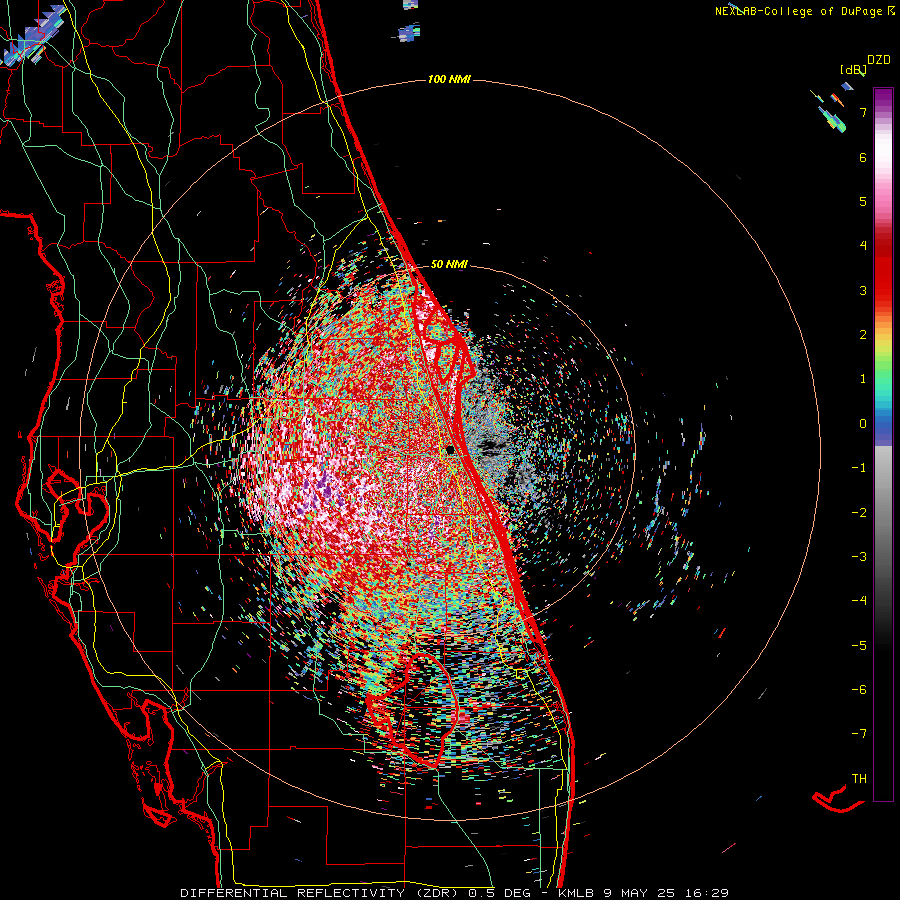Click the [dB] units label

pos(853,70)
